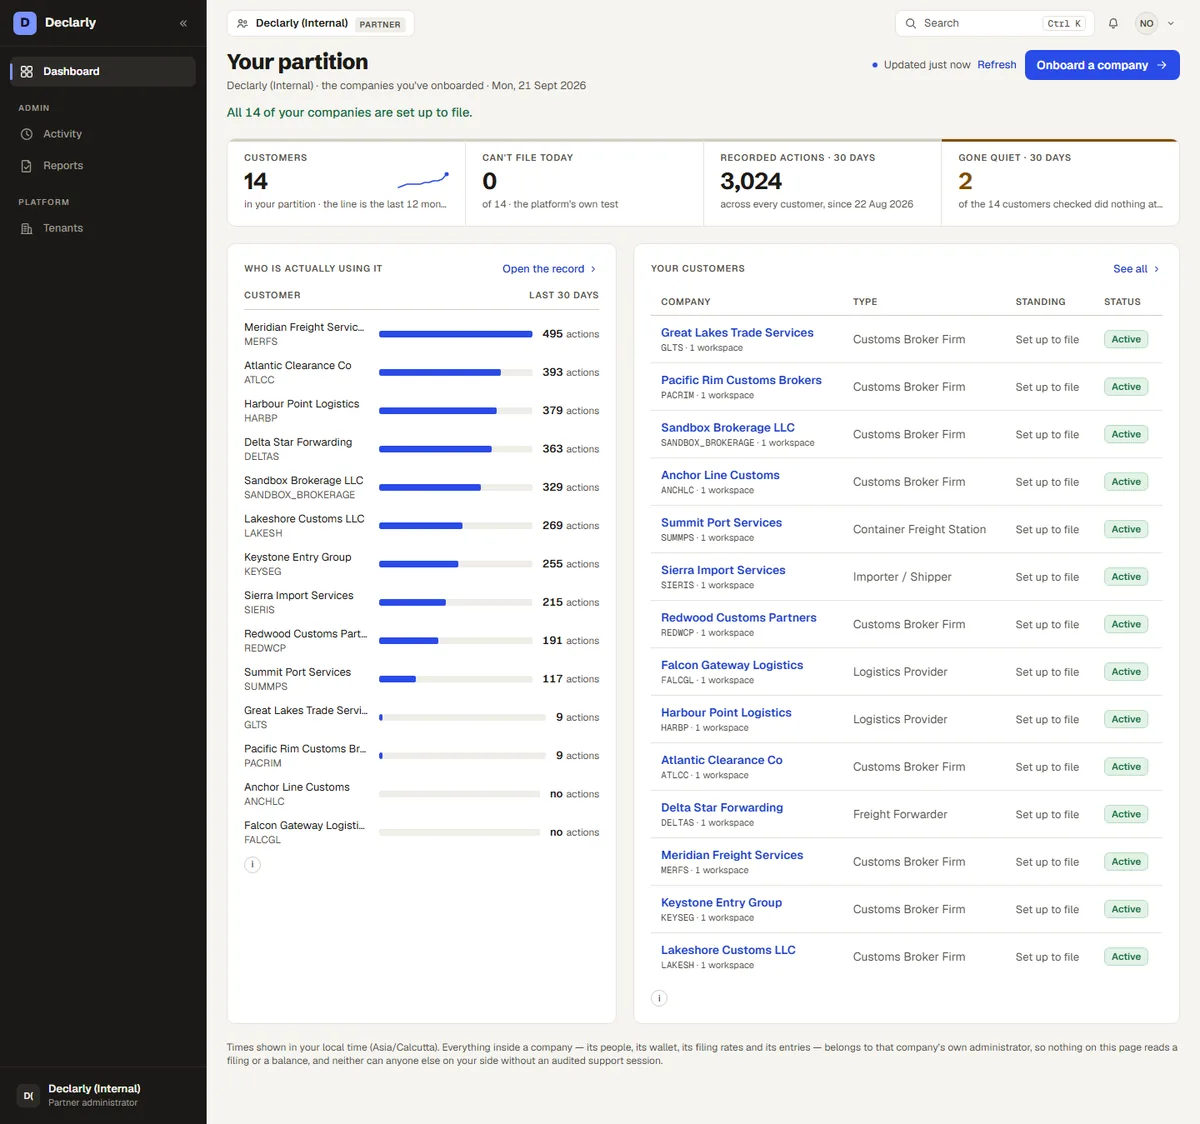Image resolution: width=1200 pixels, height=1124 pixels.
Task: Open Anchor Line Customs company link
Action: 720,475
